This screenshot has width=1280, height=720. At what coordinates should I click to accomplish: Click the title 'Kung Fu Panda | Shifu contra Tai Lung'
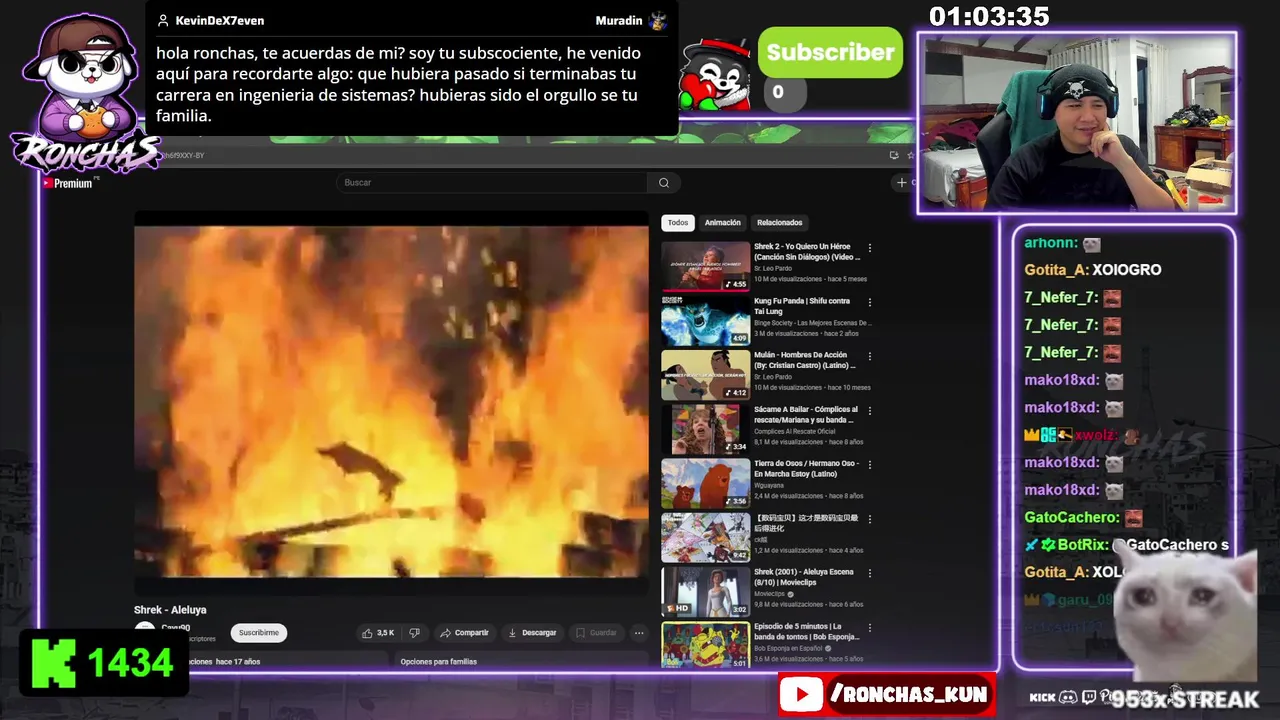tap(802, 306)
